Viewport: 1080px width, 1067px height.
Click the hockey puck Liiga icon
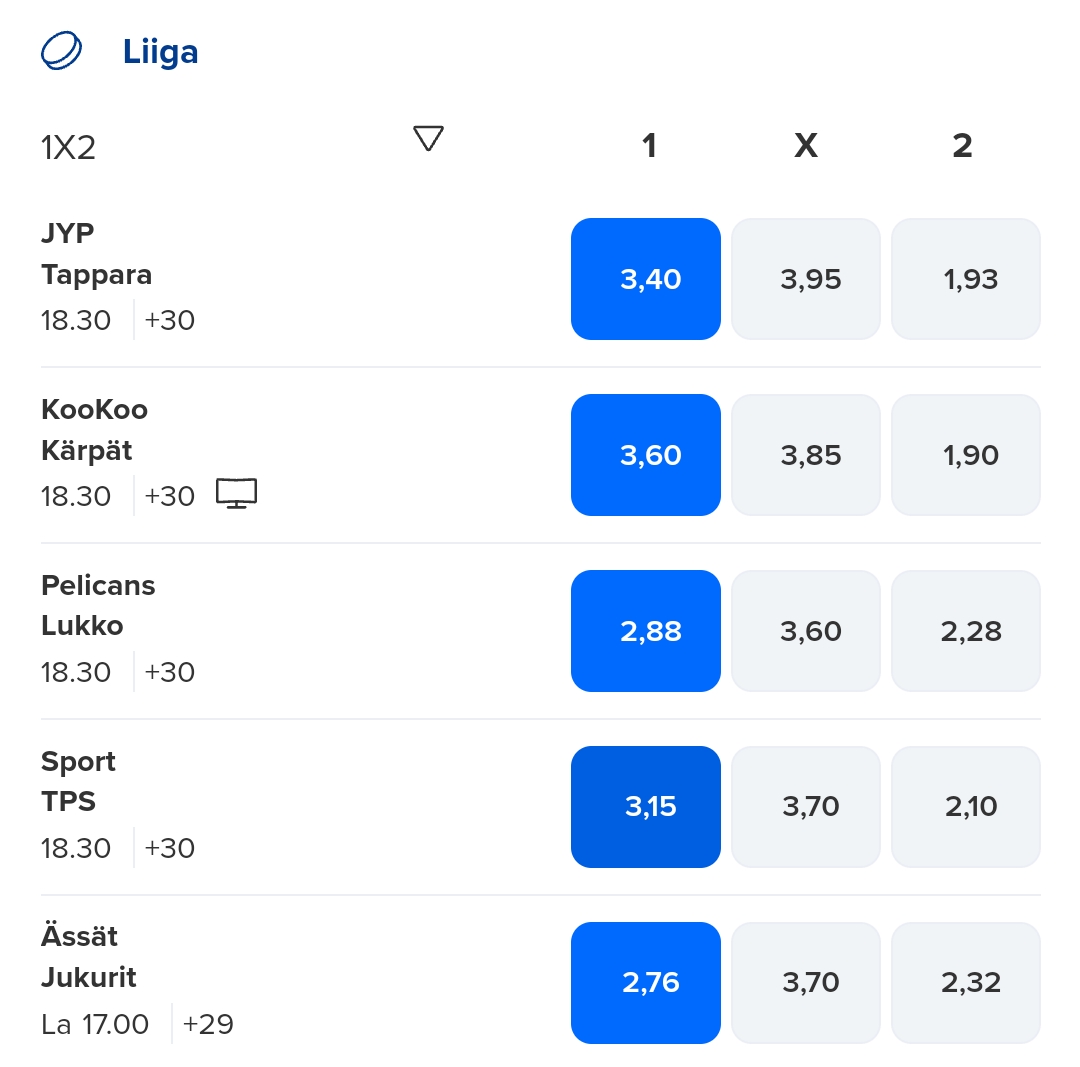pyautogui.click(x=62, y=51)
